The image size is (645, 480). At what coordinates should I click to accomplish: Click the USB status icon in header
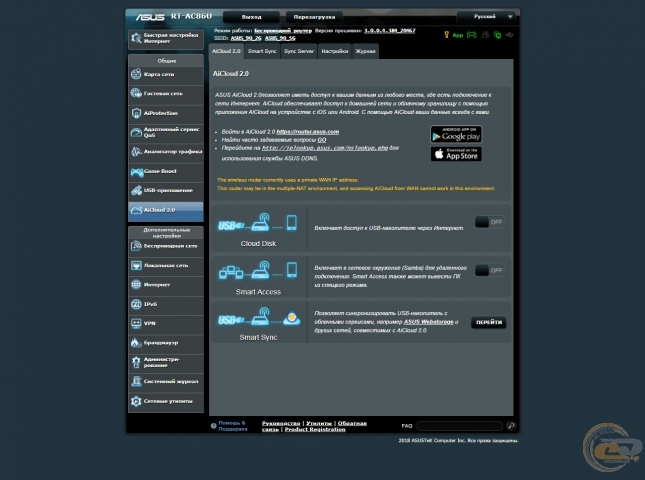point(510,35)
